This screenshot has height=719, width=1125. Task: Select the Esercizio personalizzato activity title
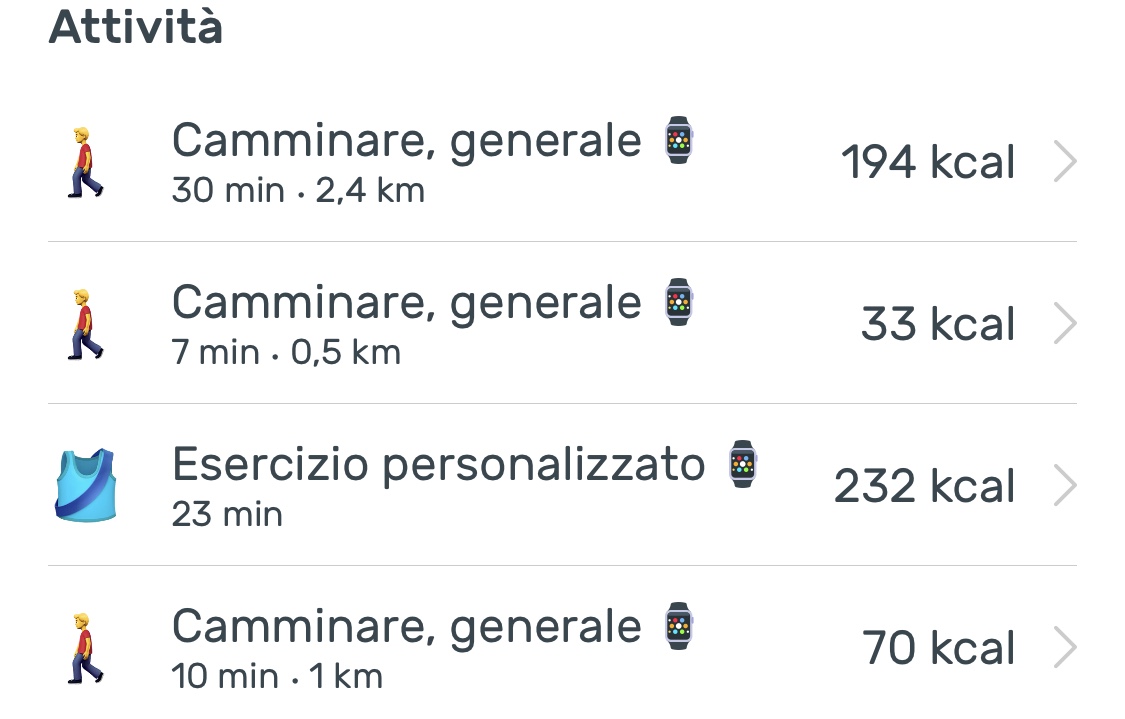pyautogui.click(x=438, y=465)
